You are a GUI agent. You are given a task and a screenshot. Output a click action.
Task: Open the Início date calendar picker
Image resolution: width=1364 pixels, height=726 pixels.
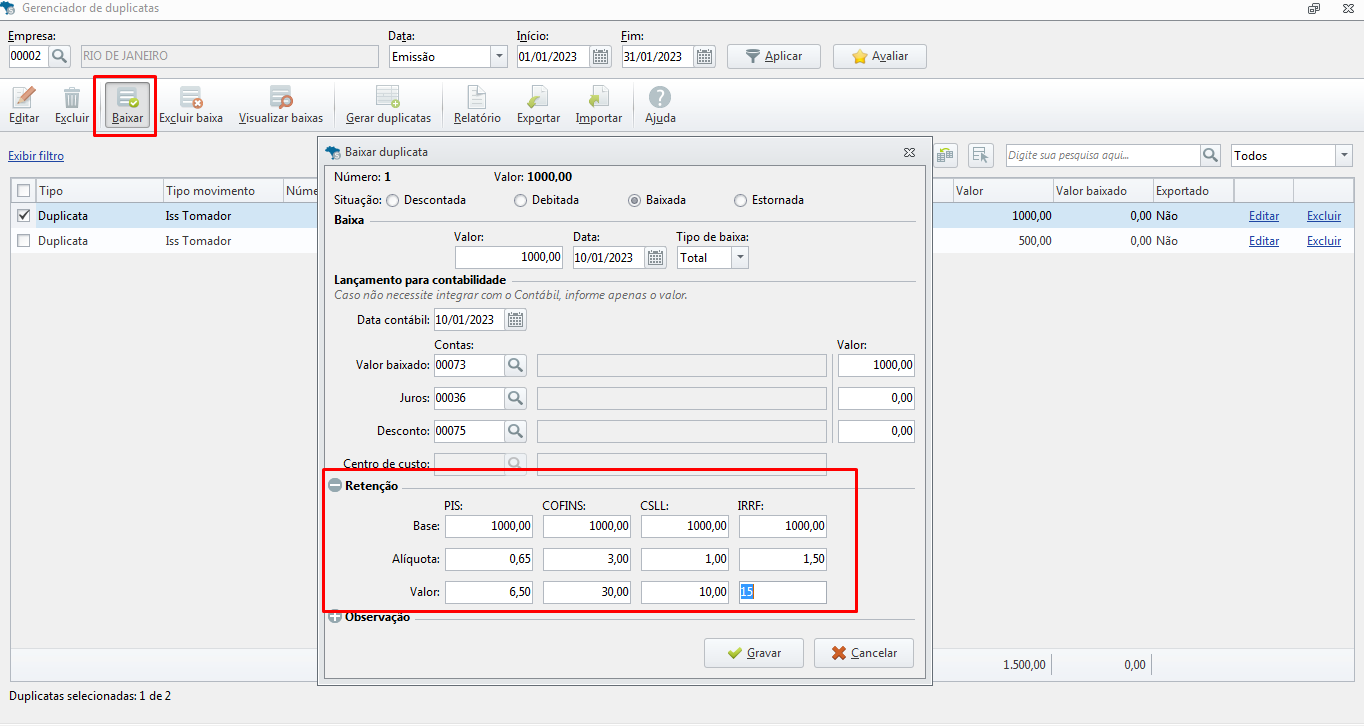[600, 57]
